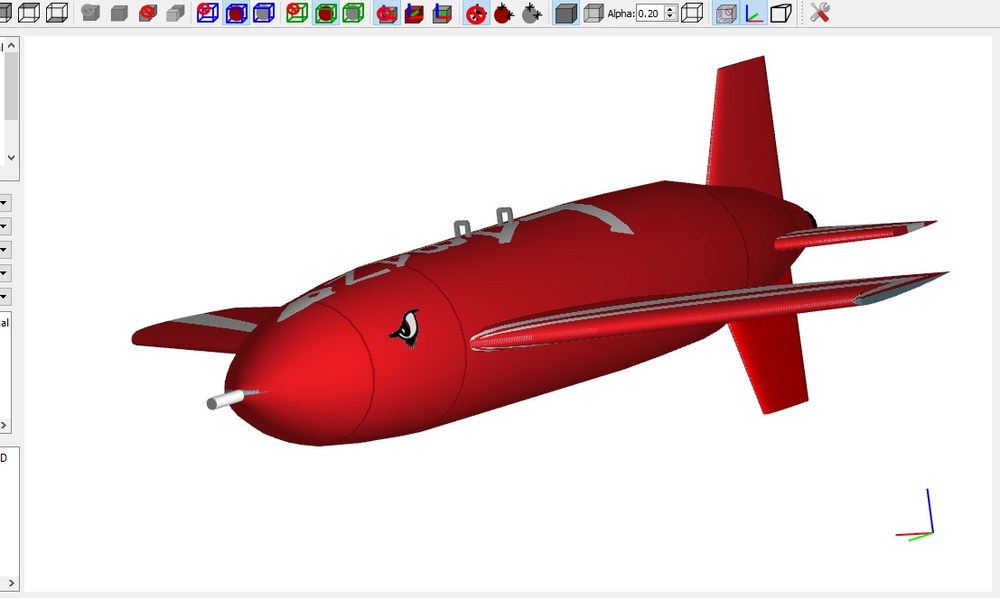The image size is (1000, 598).
Task: Select the green wireframe cube with red sphere
Action: (x=326, y=13)
